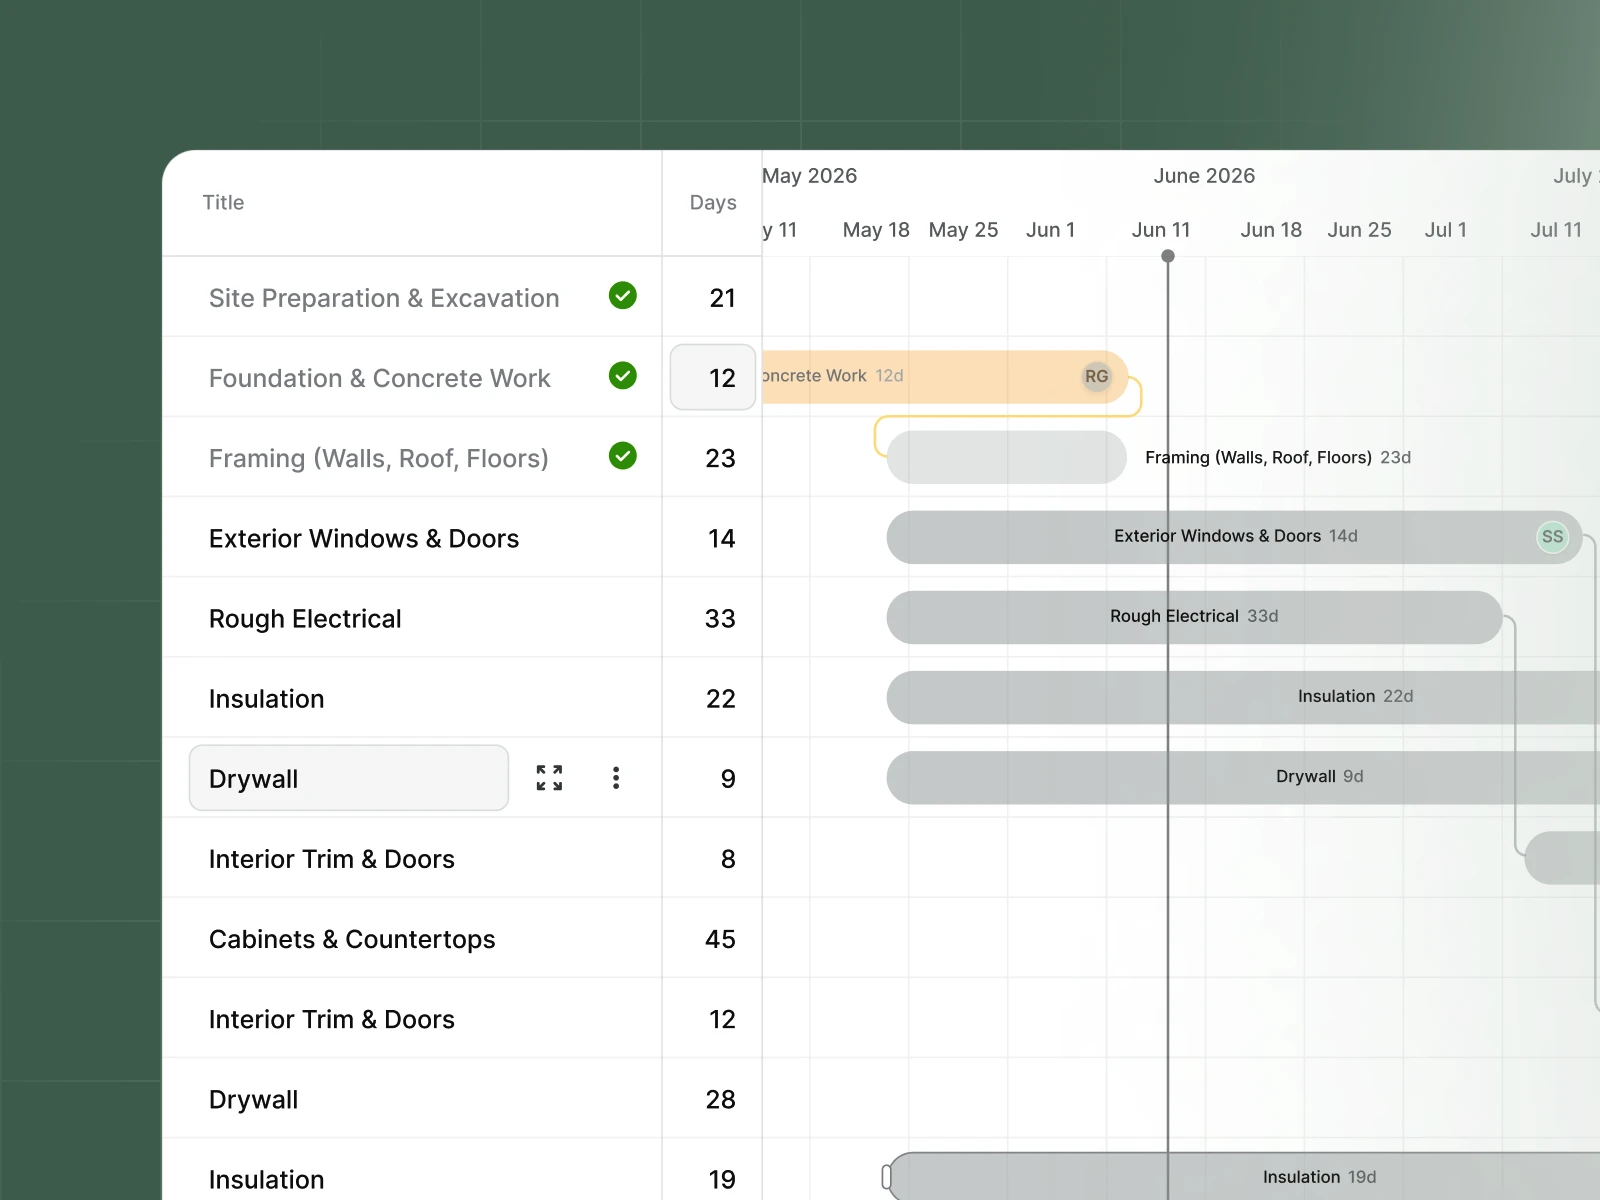
Task: Click the checkmark beside Foundation & Concrete Work
Action: point(622,377)
